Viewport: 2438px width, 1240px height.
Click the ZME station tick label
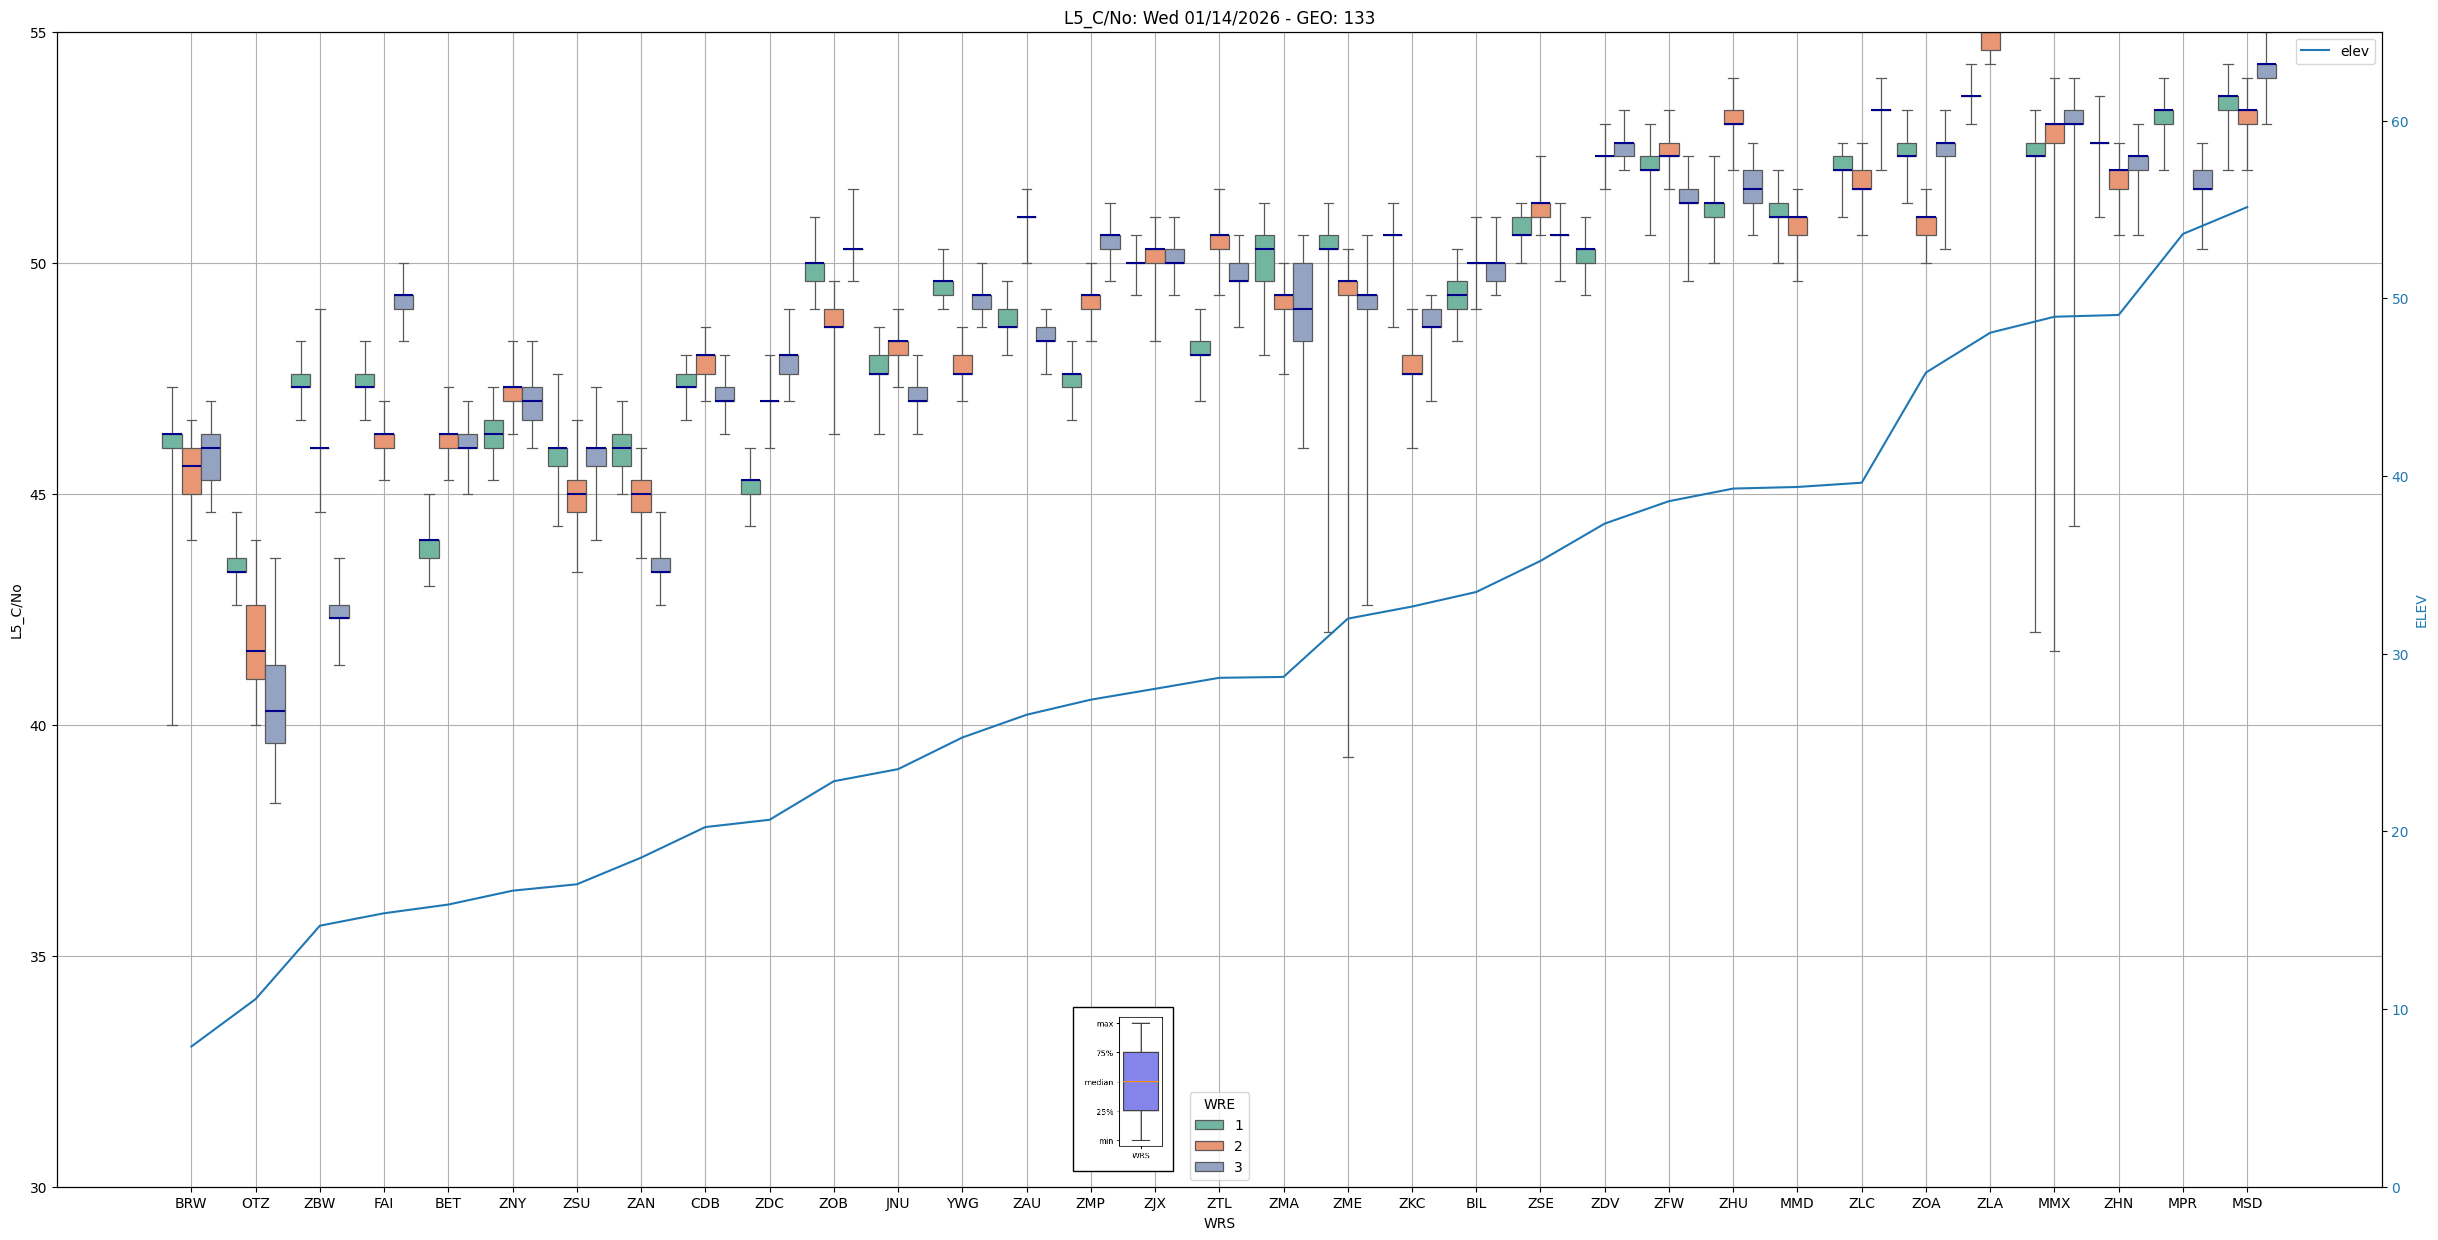click(1347, 1203)
